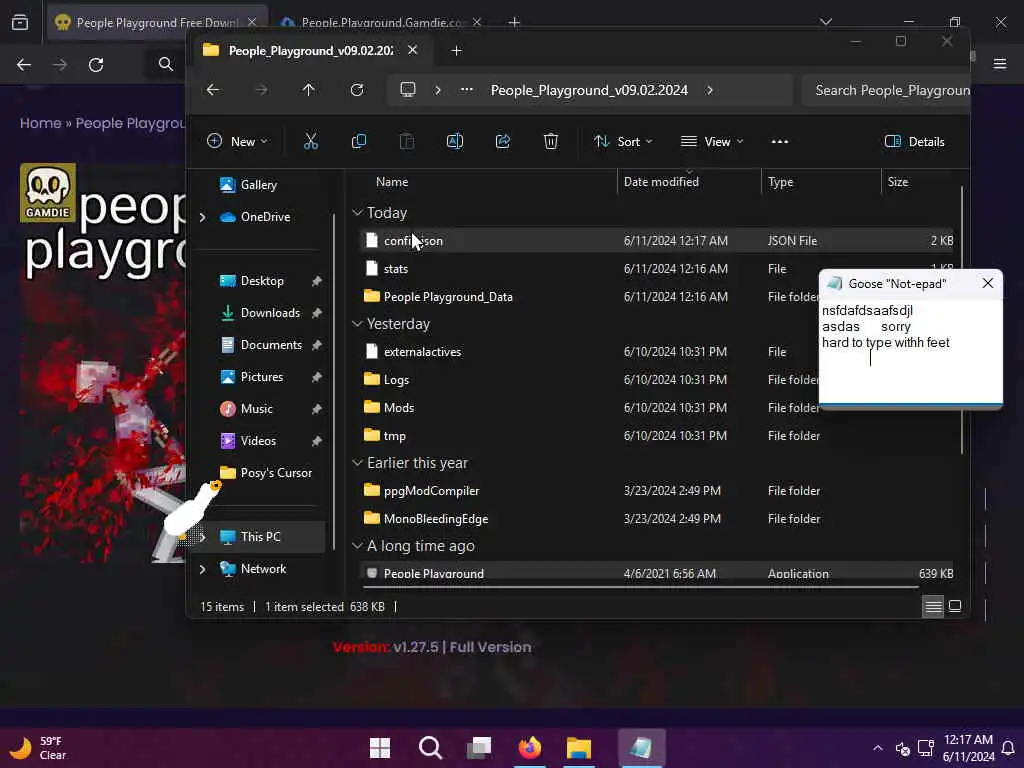Open the browser hamburger menu

pyautogui.click(x=1000, y=64)
